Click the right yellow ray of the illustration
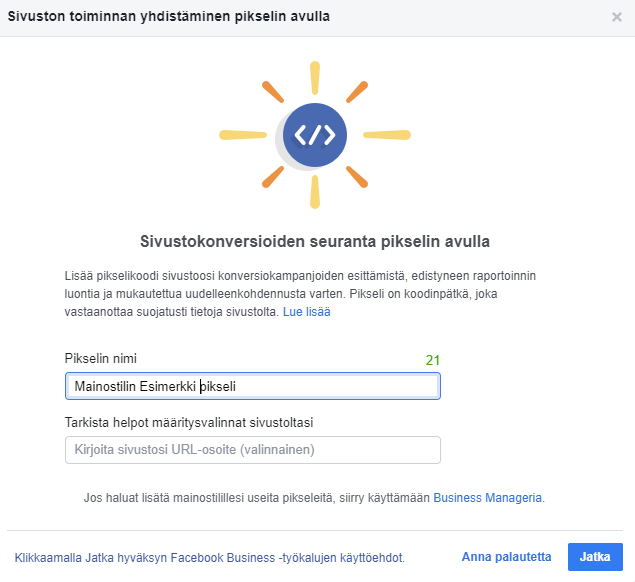This screenshot has width=635, height=582. point(387,135)
